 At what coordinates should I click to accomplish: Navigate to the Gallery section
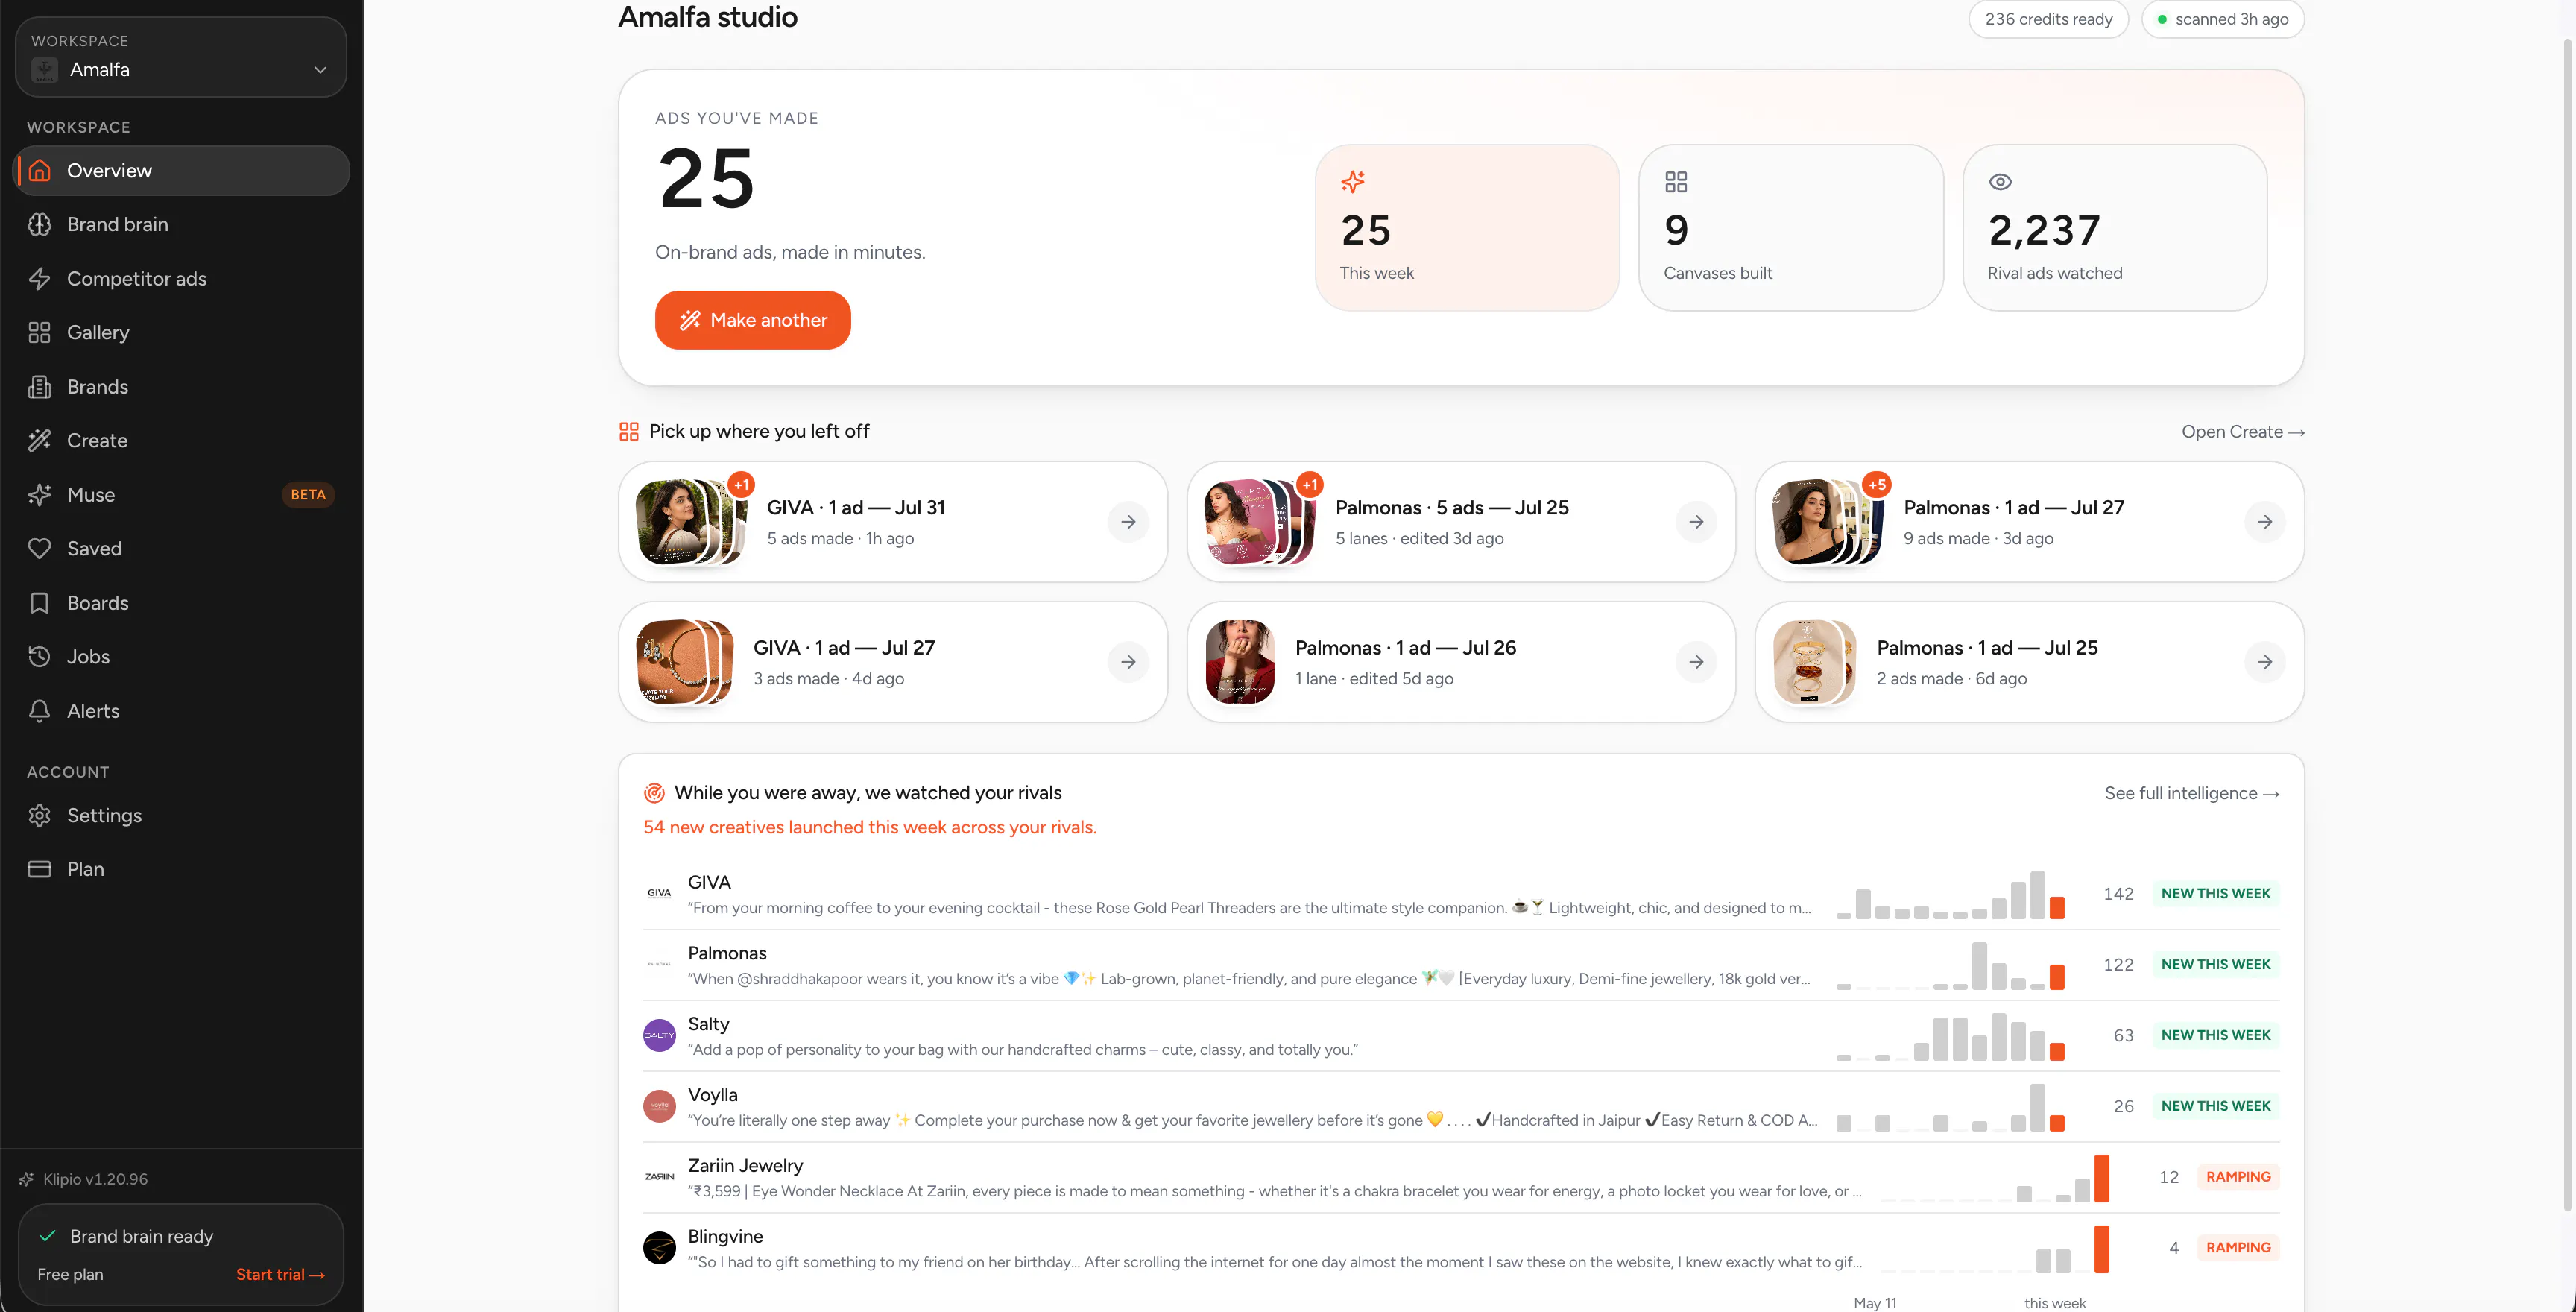click(181, 332)
